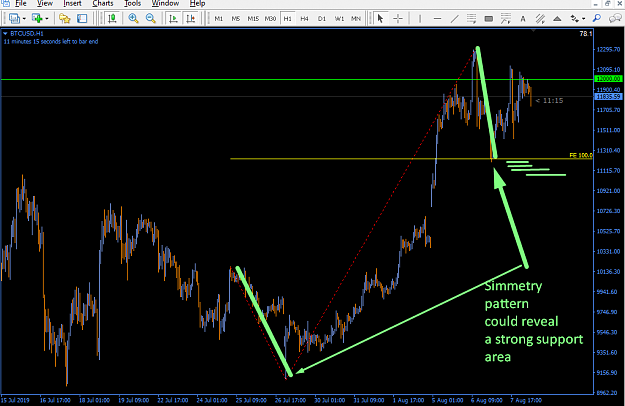Click the 78.1 value at chart corner
This screenshot has width=625, height=406.
pyautogui.click(x=586, y=34)
